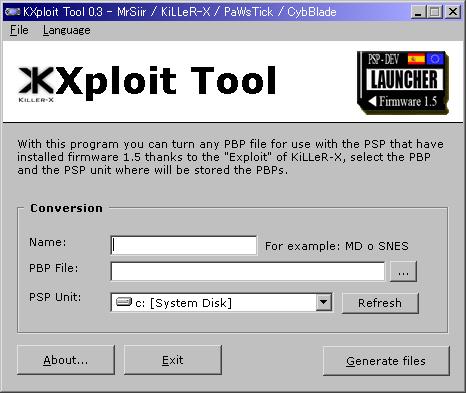Click the "PBP File:" label

click(x=54, y=268)
